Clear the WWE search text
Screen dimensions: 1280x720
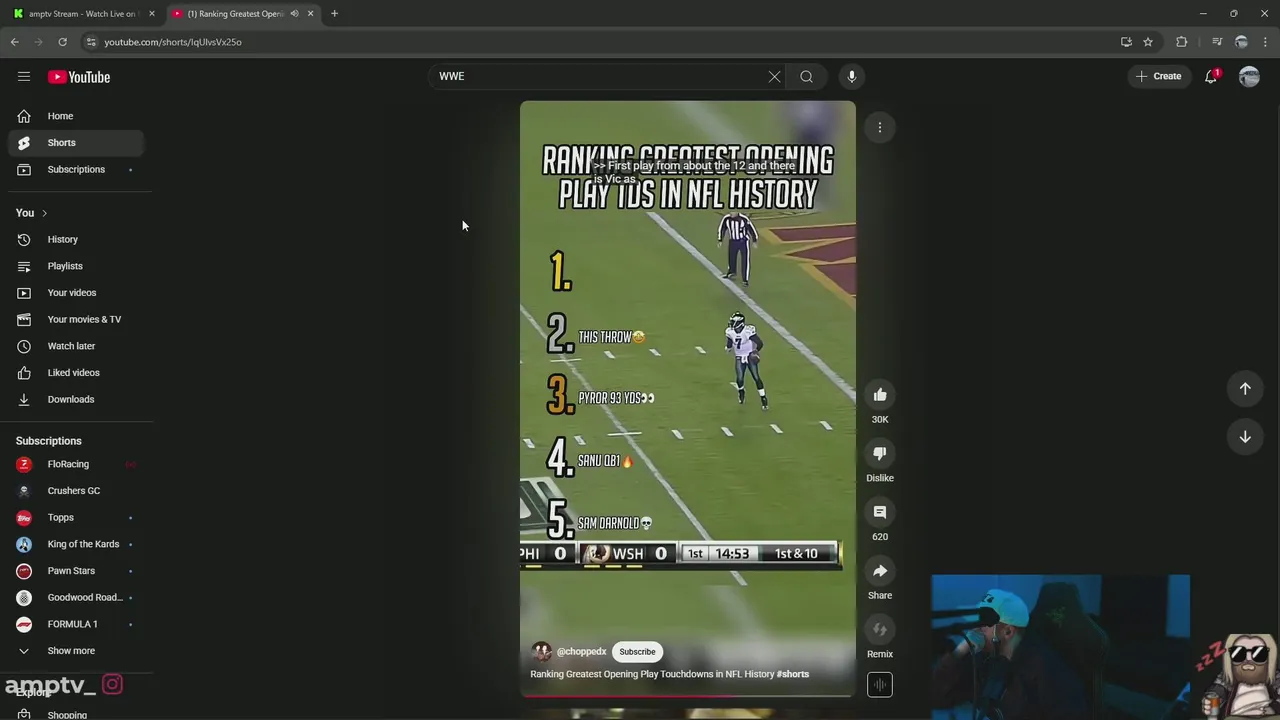click(x=774, y=76)
